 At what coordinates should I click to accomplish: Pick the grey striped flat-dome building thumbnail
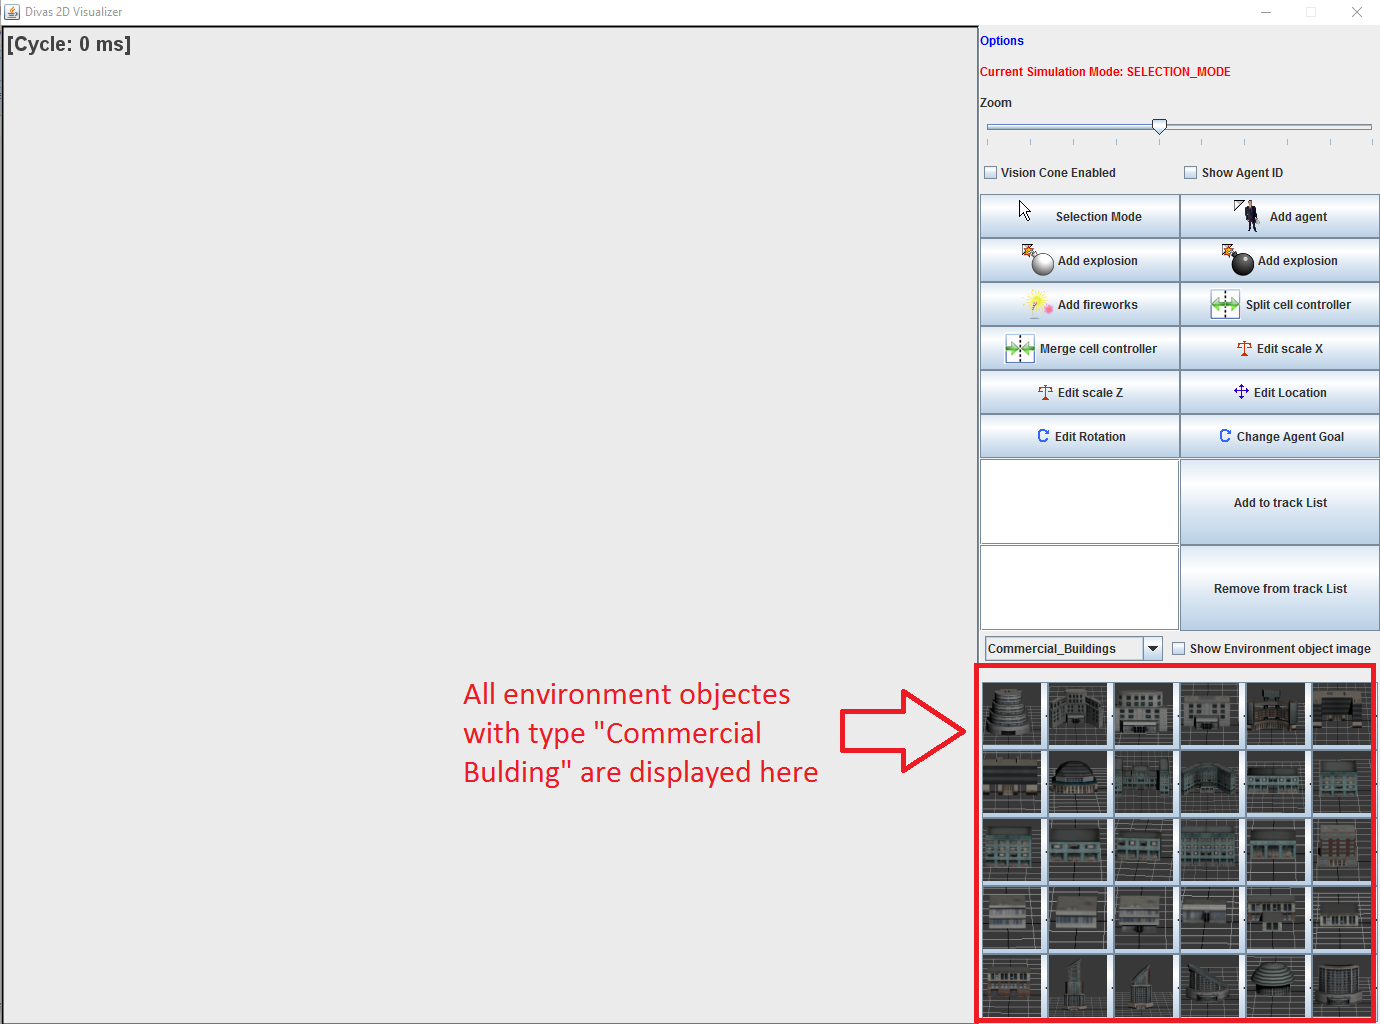point(1276,986)
